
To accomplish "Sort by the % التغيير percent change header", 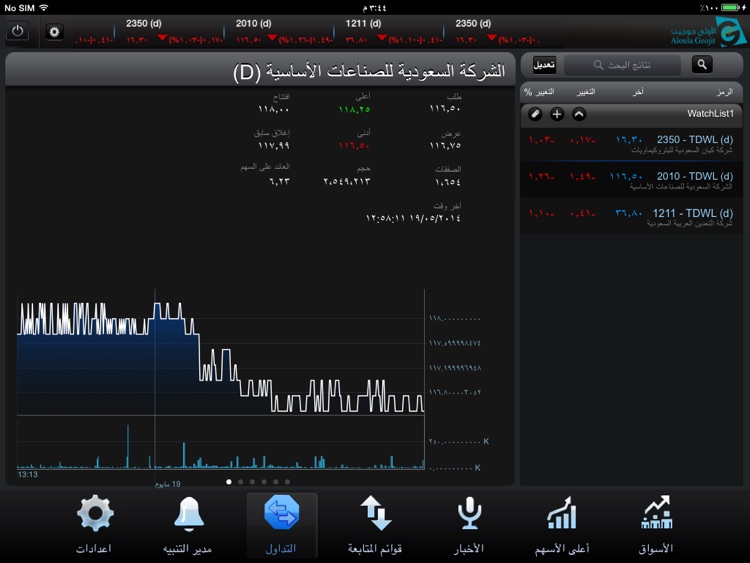I will [x=539, y=92].
